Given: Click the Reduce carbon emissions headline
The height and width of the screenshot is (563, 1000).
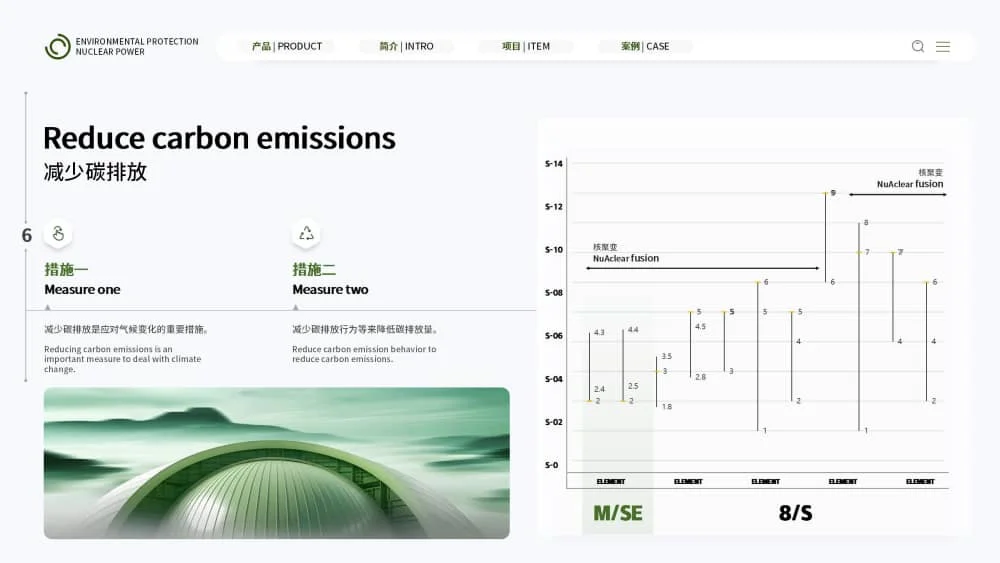Looking at the screenshot, I should click(x=219, y=138).
